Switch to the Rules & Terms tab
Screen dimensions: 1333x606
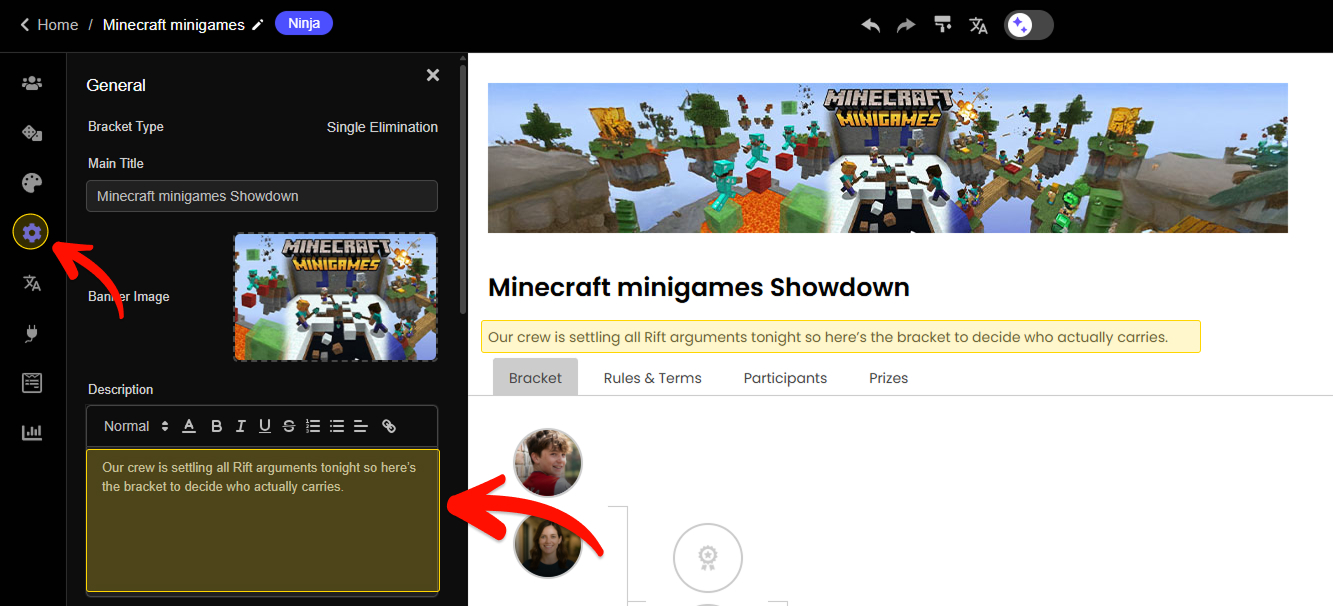pos(652,378)
